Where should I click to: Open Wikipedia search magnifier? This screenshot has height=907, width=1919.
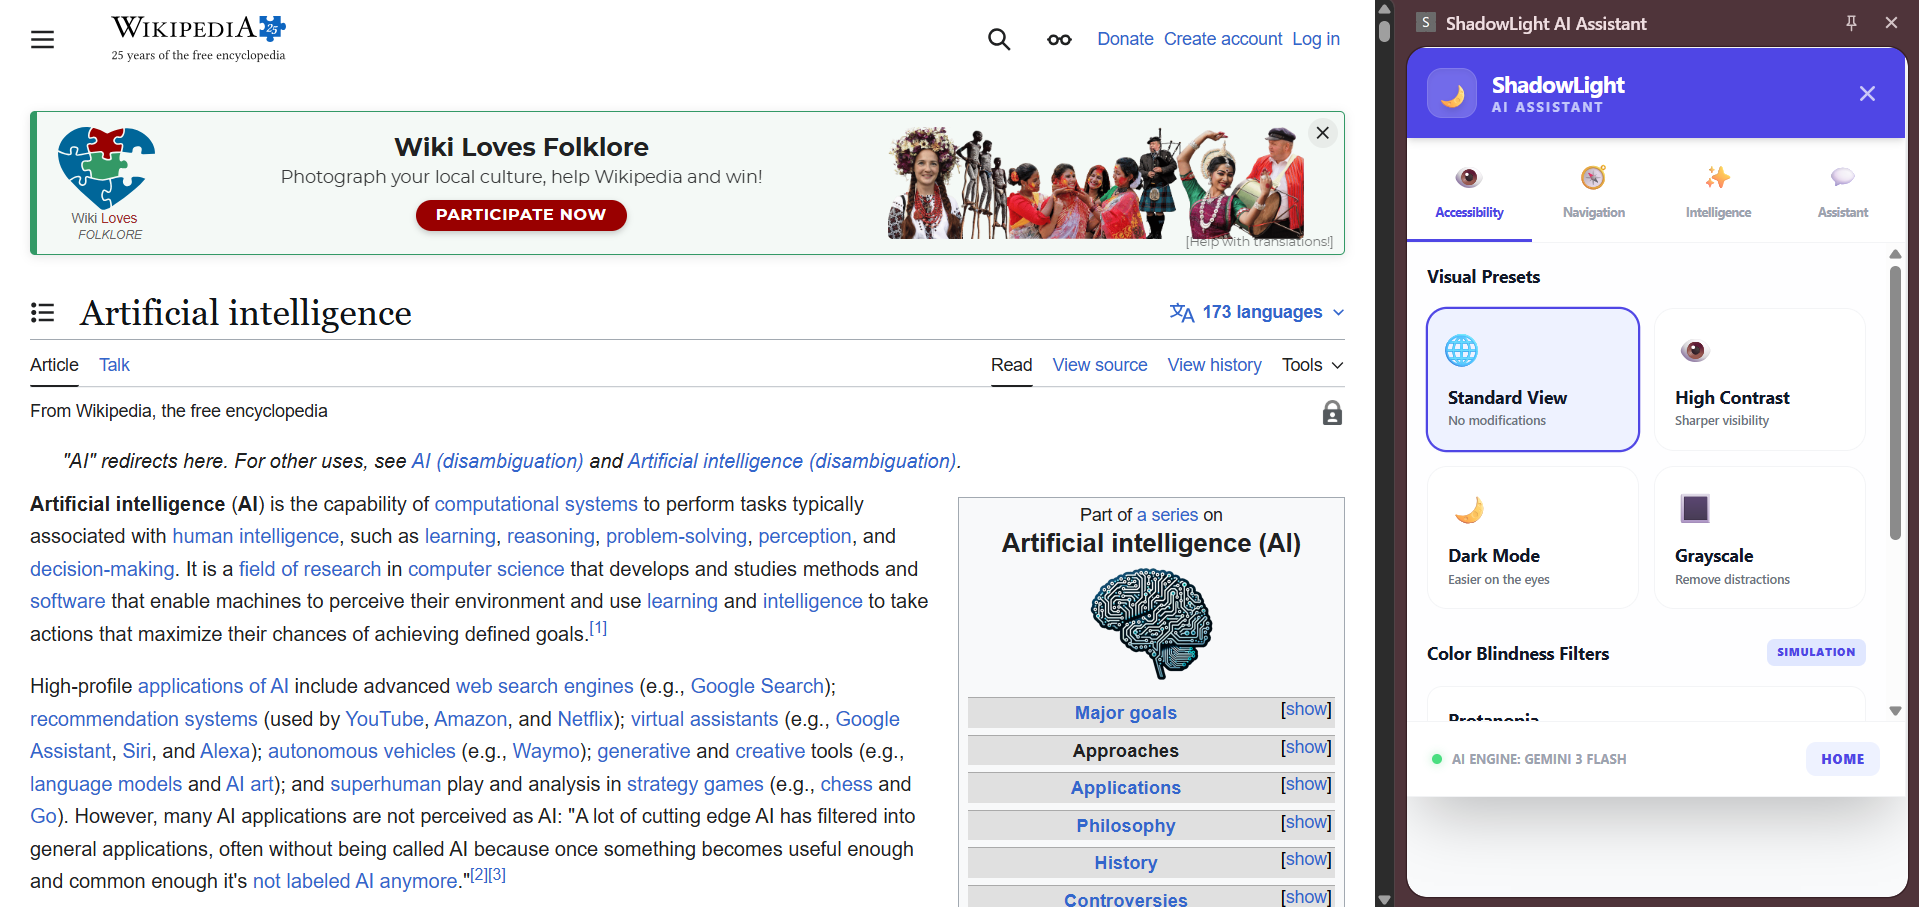pyautogui.click(x=999, y=39)
